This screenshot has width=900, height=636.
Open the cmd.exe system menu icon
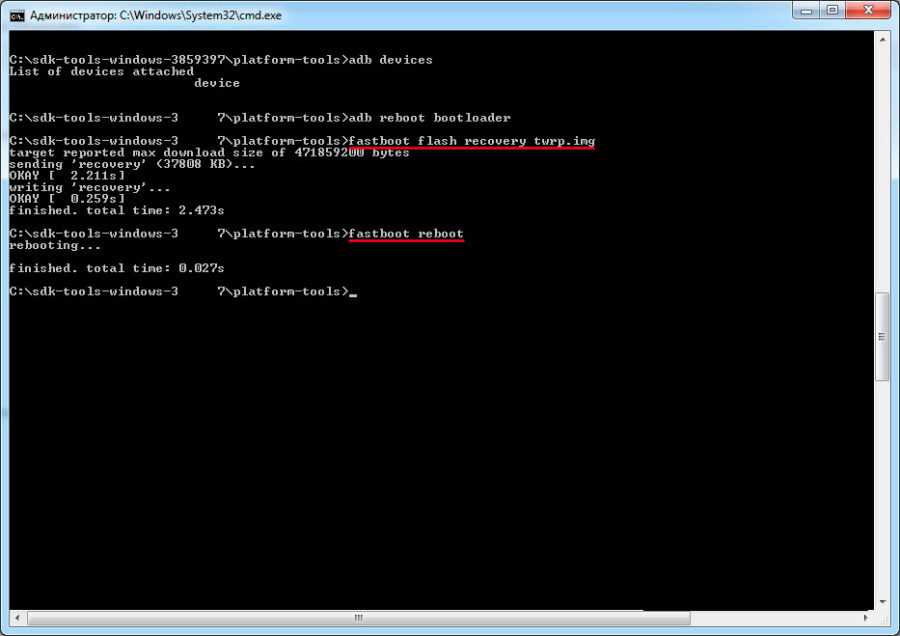pyautogui.click(x=17, y=16)
